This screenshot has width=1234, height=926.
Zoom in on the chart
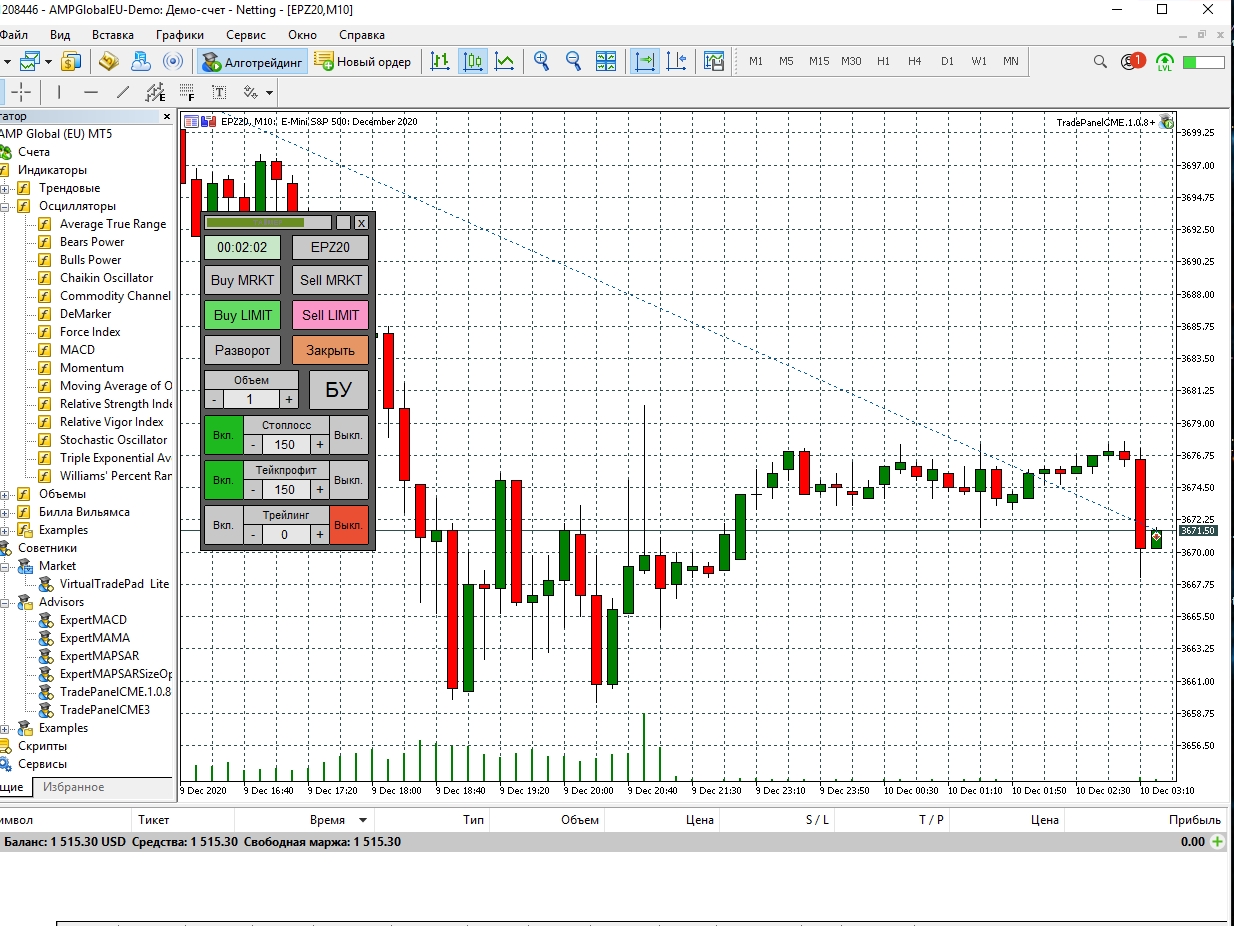542,61
